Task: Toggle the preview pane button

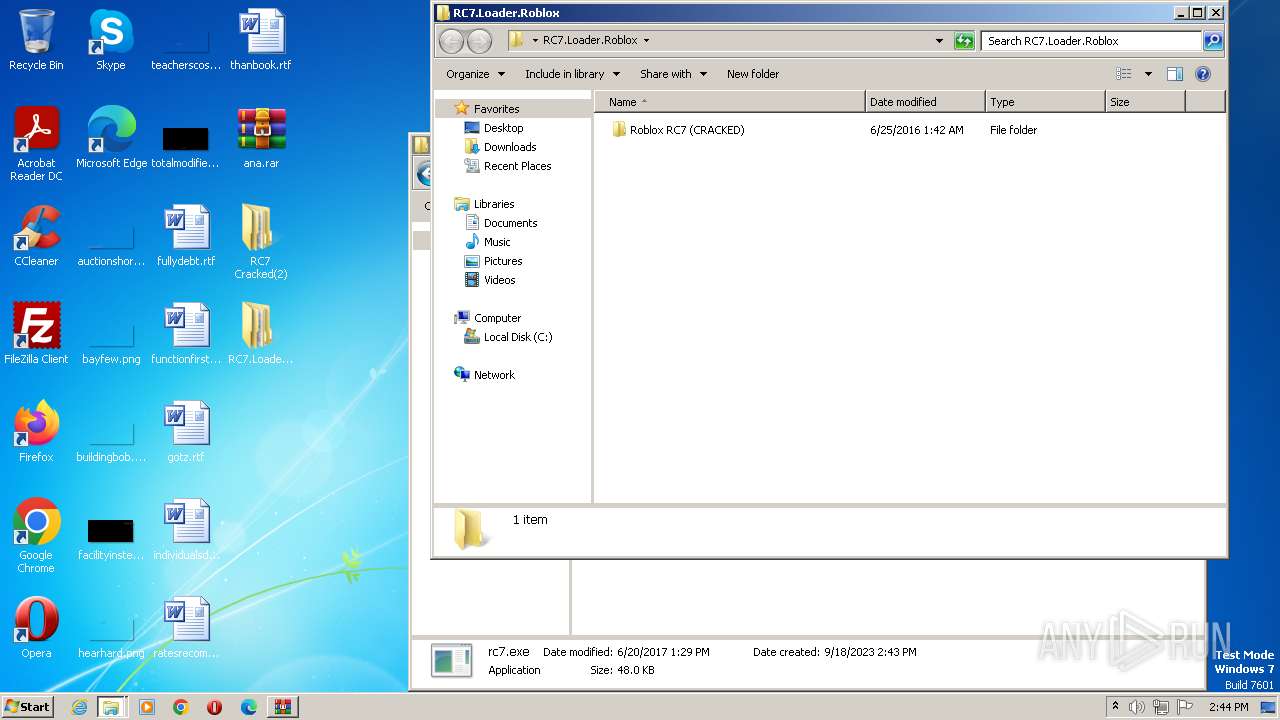Action: click(x=1175, y=74)
